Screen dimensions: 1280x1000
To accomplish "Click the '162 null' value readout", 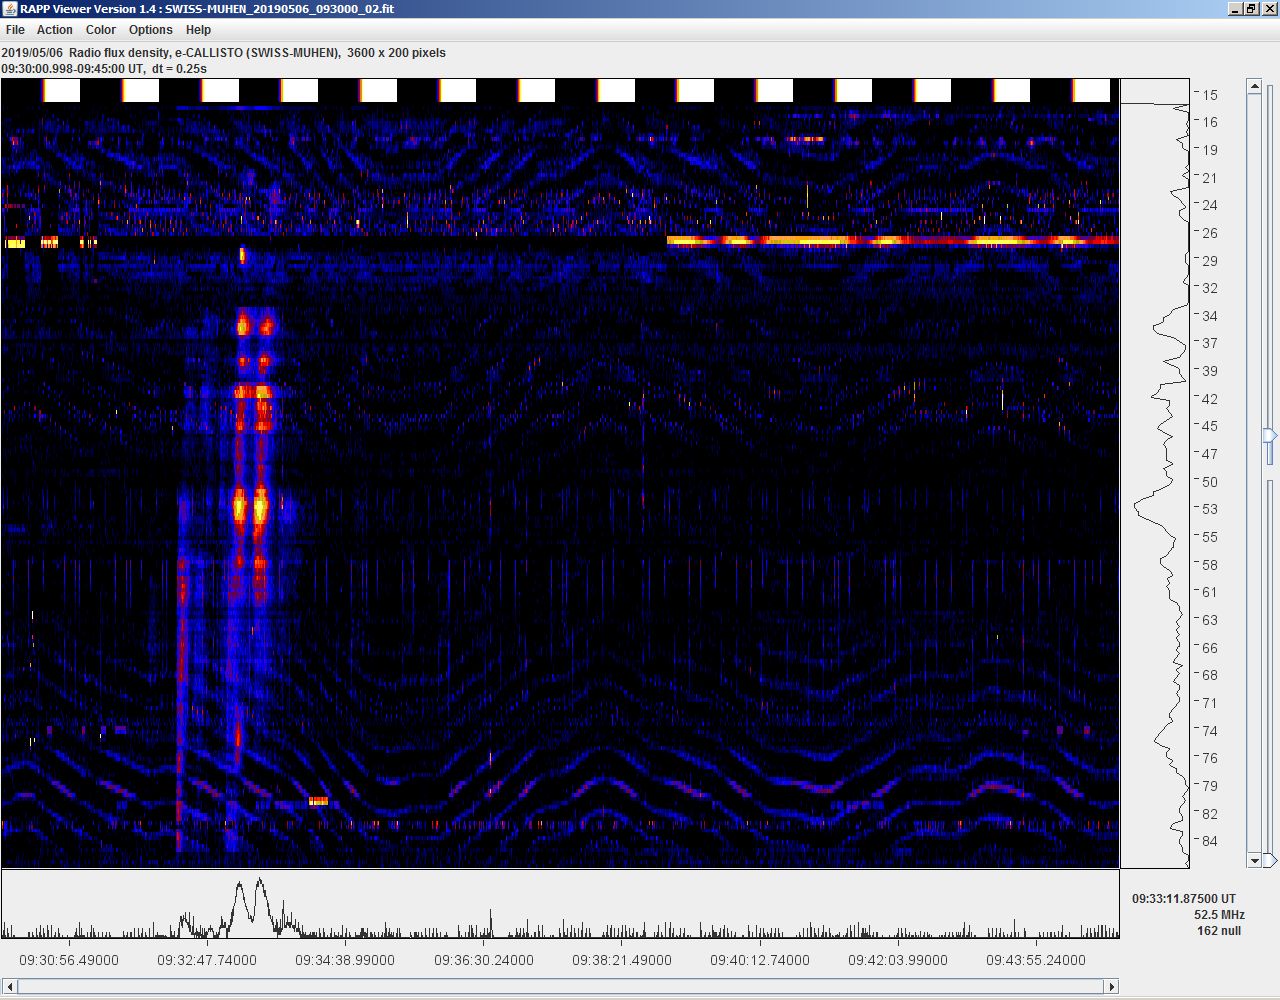I will tap(1219, 931).
